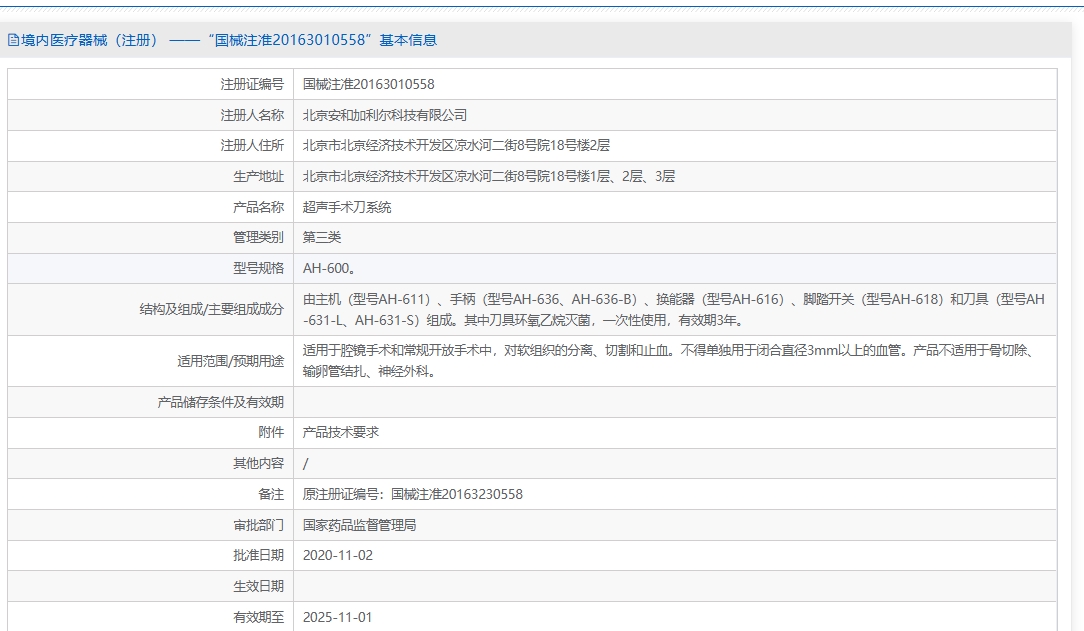Click the 批准日期 label
Image resolution: width=1084 pixels, height=631 pixels.
click(x=259, y=556)
